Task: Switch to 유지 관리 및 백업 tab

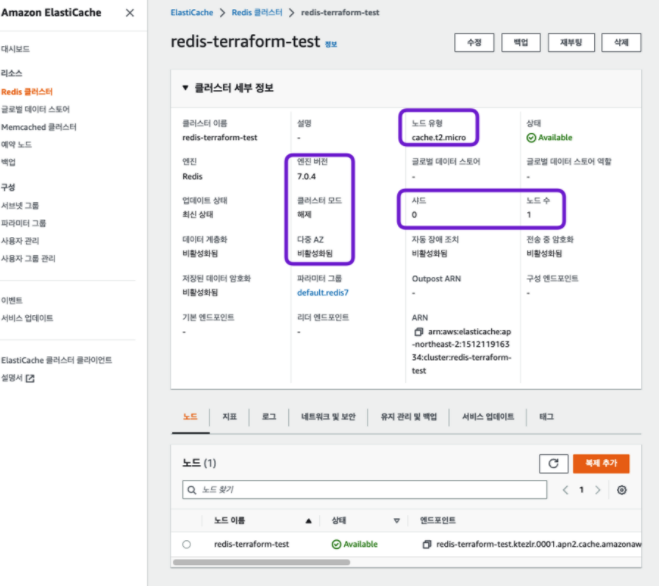Action: tap(409, 417)
